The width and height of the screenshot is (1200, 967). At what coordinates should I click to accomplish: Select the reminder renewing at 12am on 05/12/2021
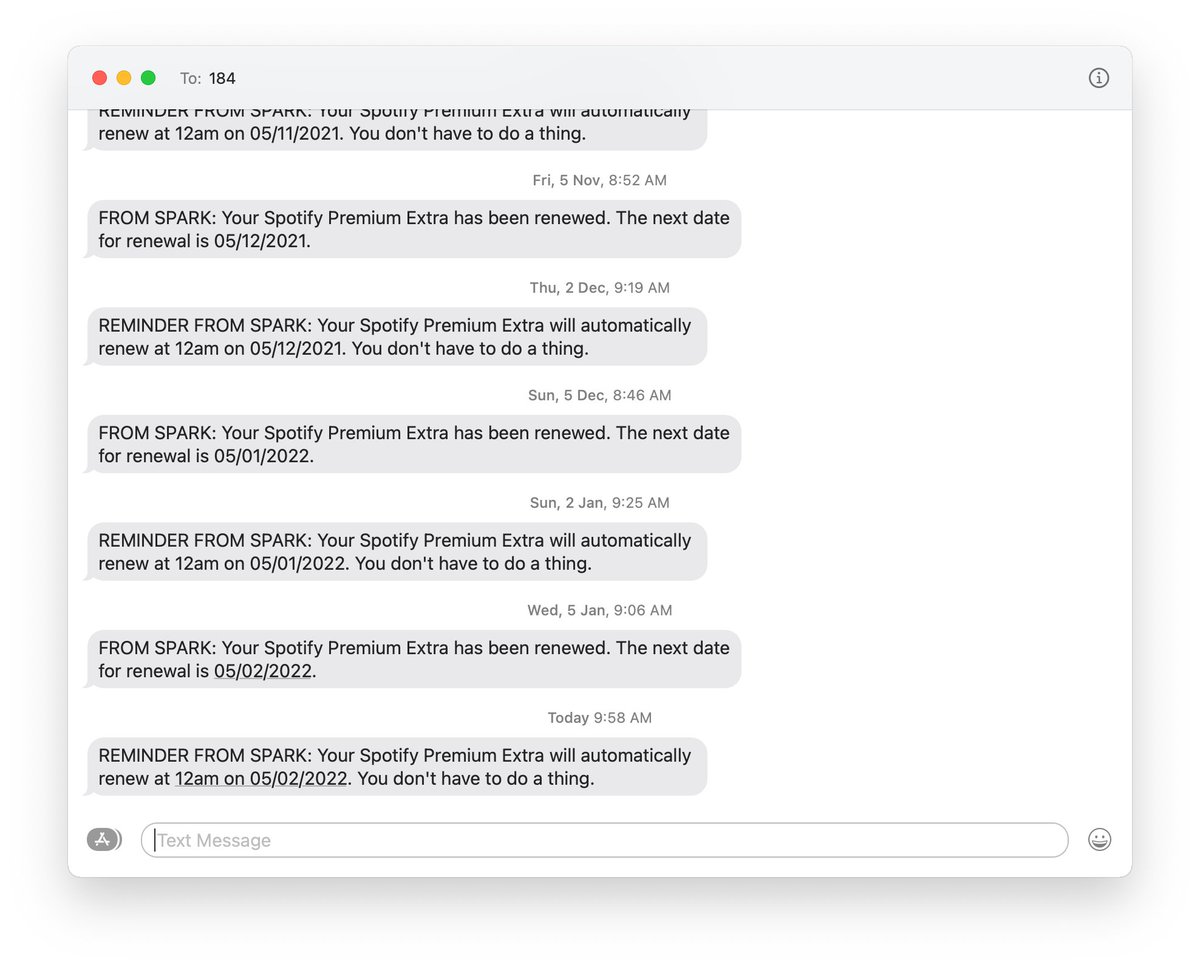(396, 337)
